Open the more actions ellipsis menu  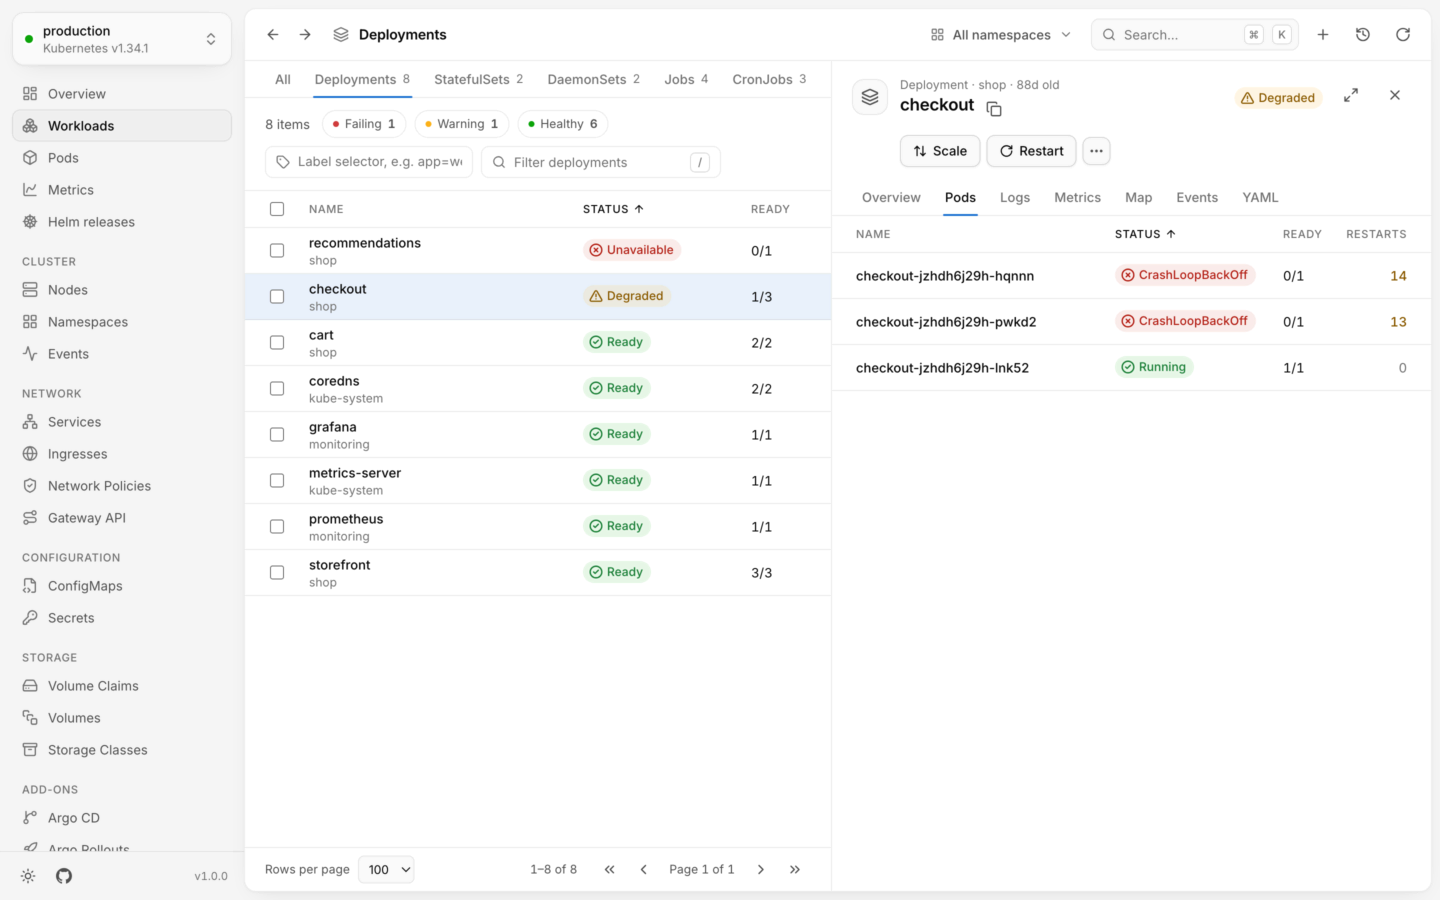coord(1097,151)
